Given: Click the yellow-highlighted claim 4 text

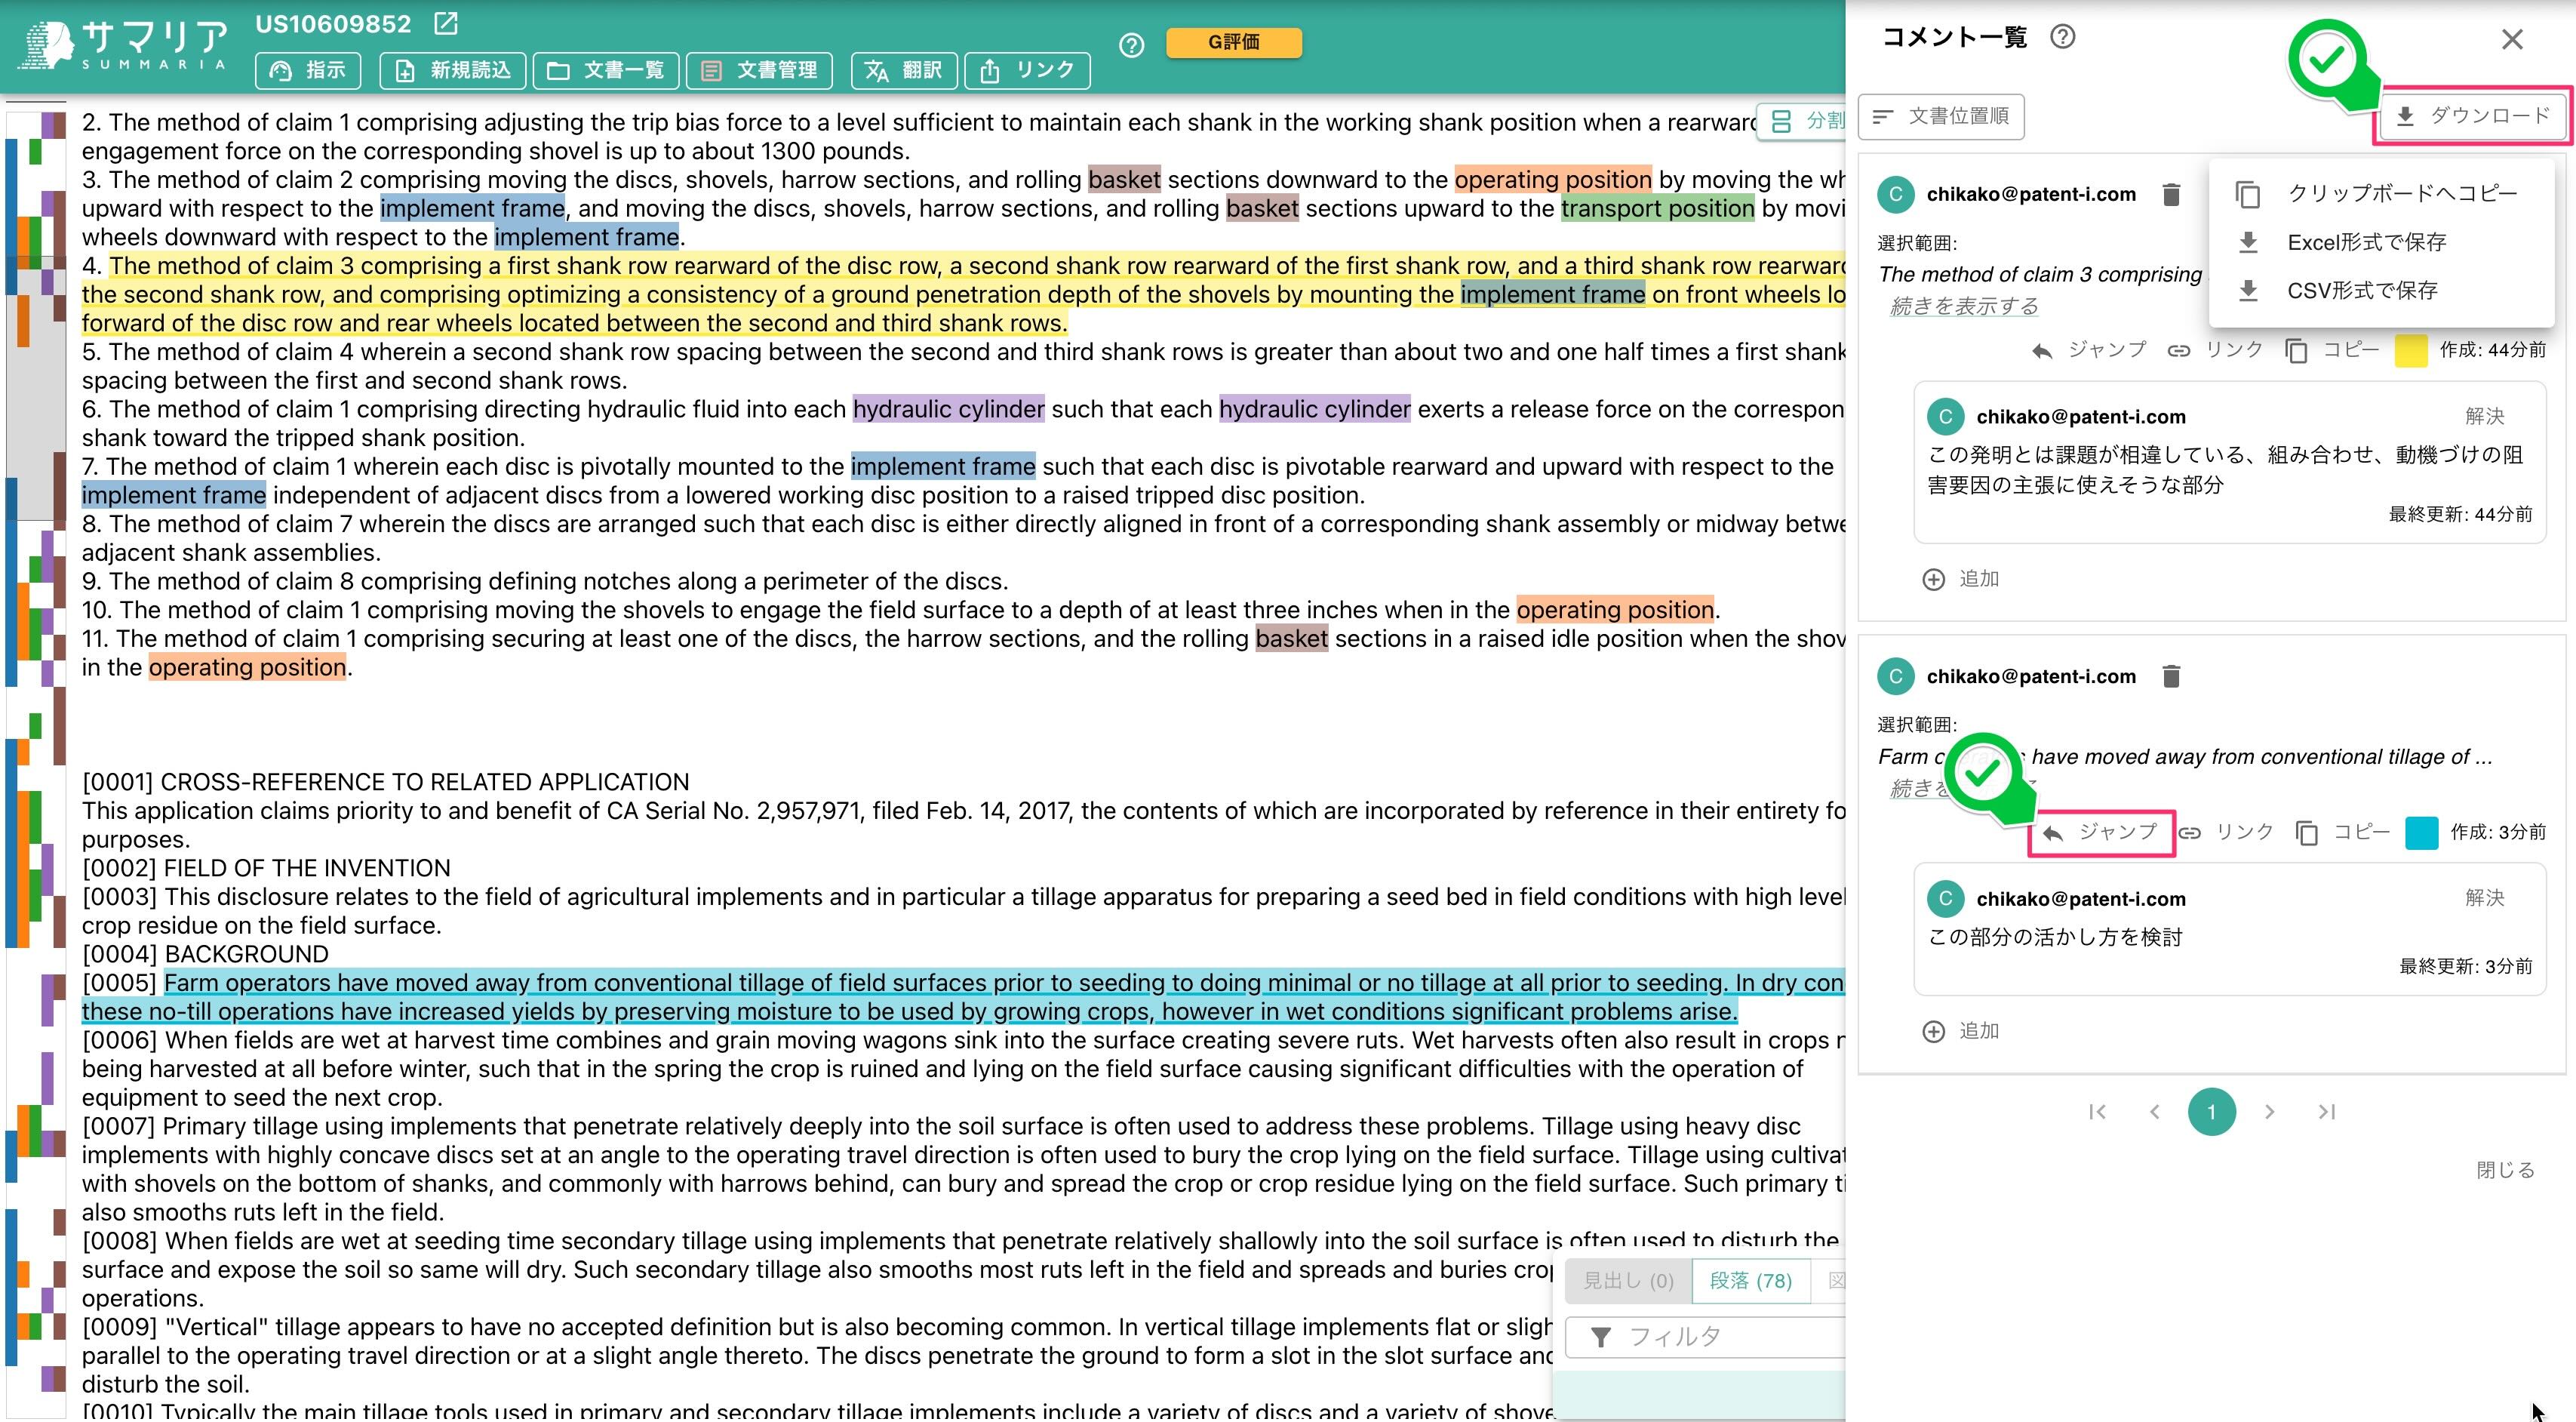Looking at the screenshot, I should tap(963, 294).
